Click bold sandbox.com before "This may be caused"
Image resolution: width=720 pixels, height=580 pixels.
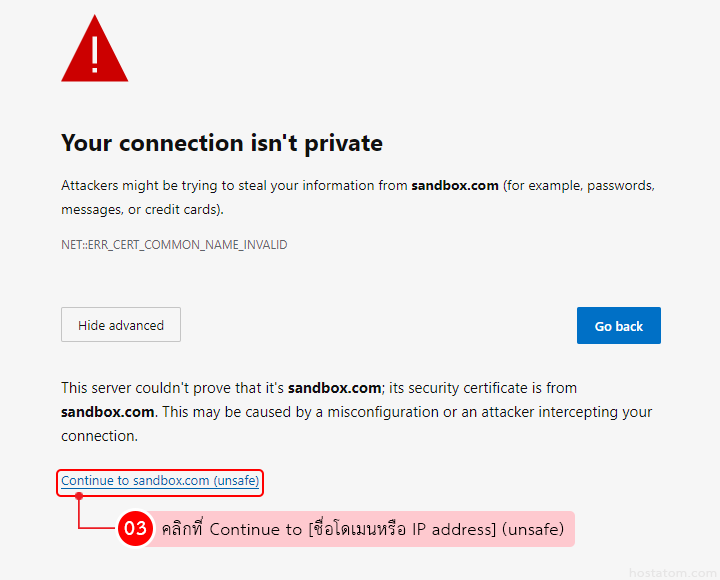pyautogui.click(x=107, y=412)
